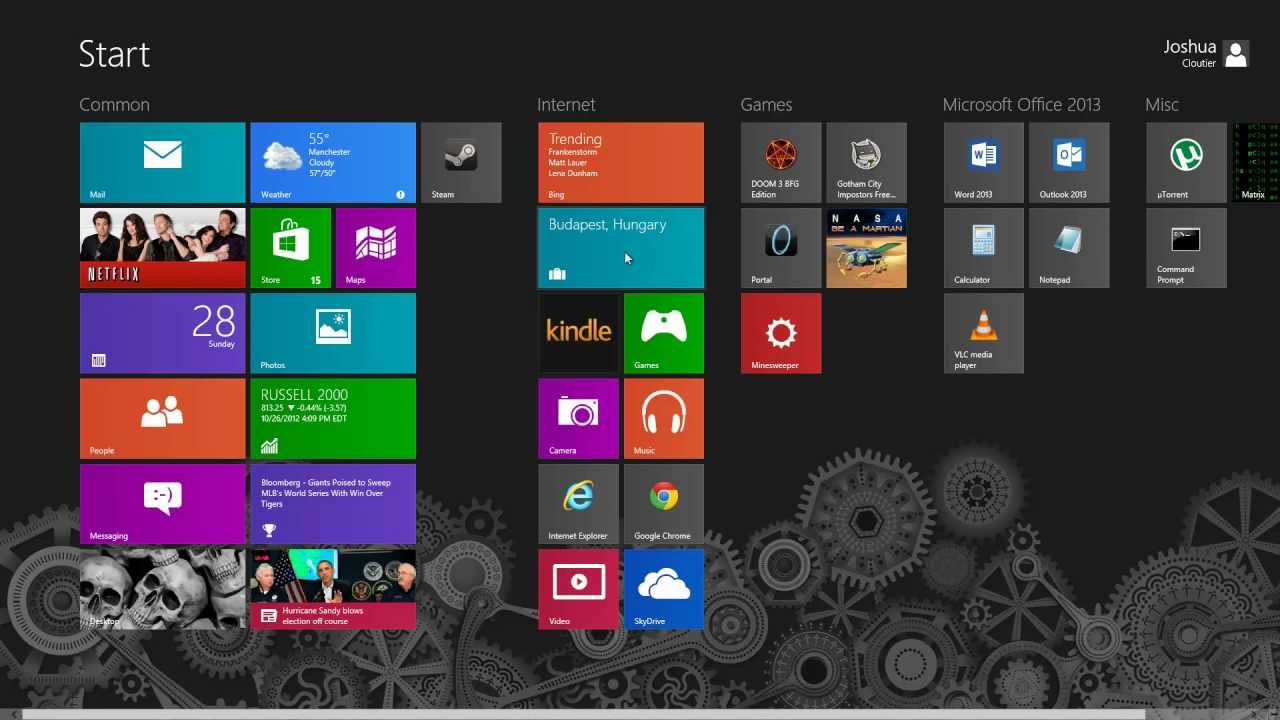Open the Desktop tile with skulls

coord(162,589)
